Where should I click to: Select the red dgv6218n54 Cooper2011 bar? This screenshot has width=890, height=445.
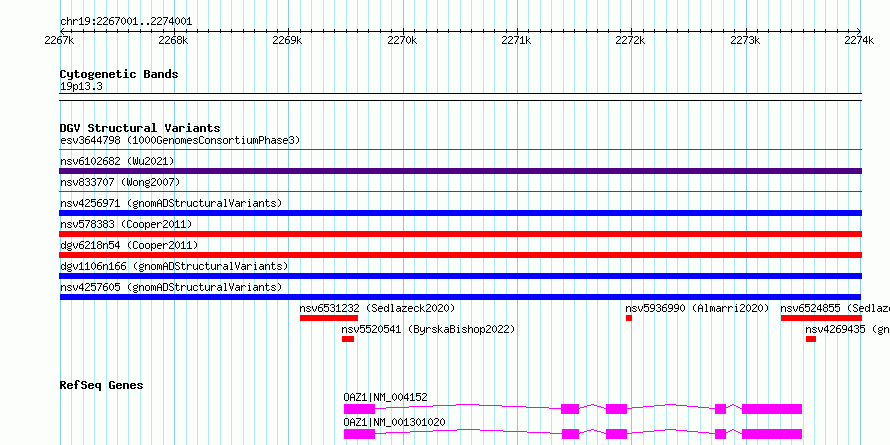(460, 255)
